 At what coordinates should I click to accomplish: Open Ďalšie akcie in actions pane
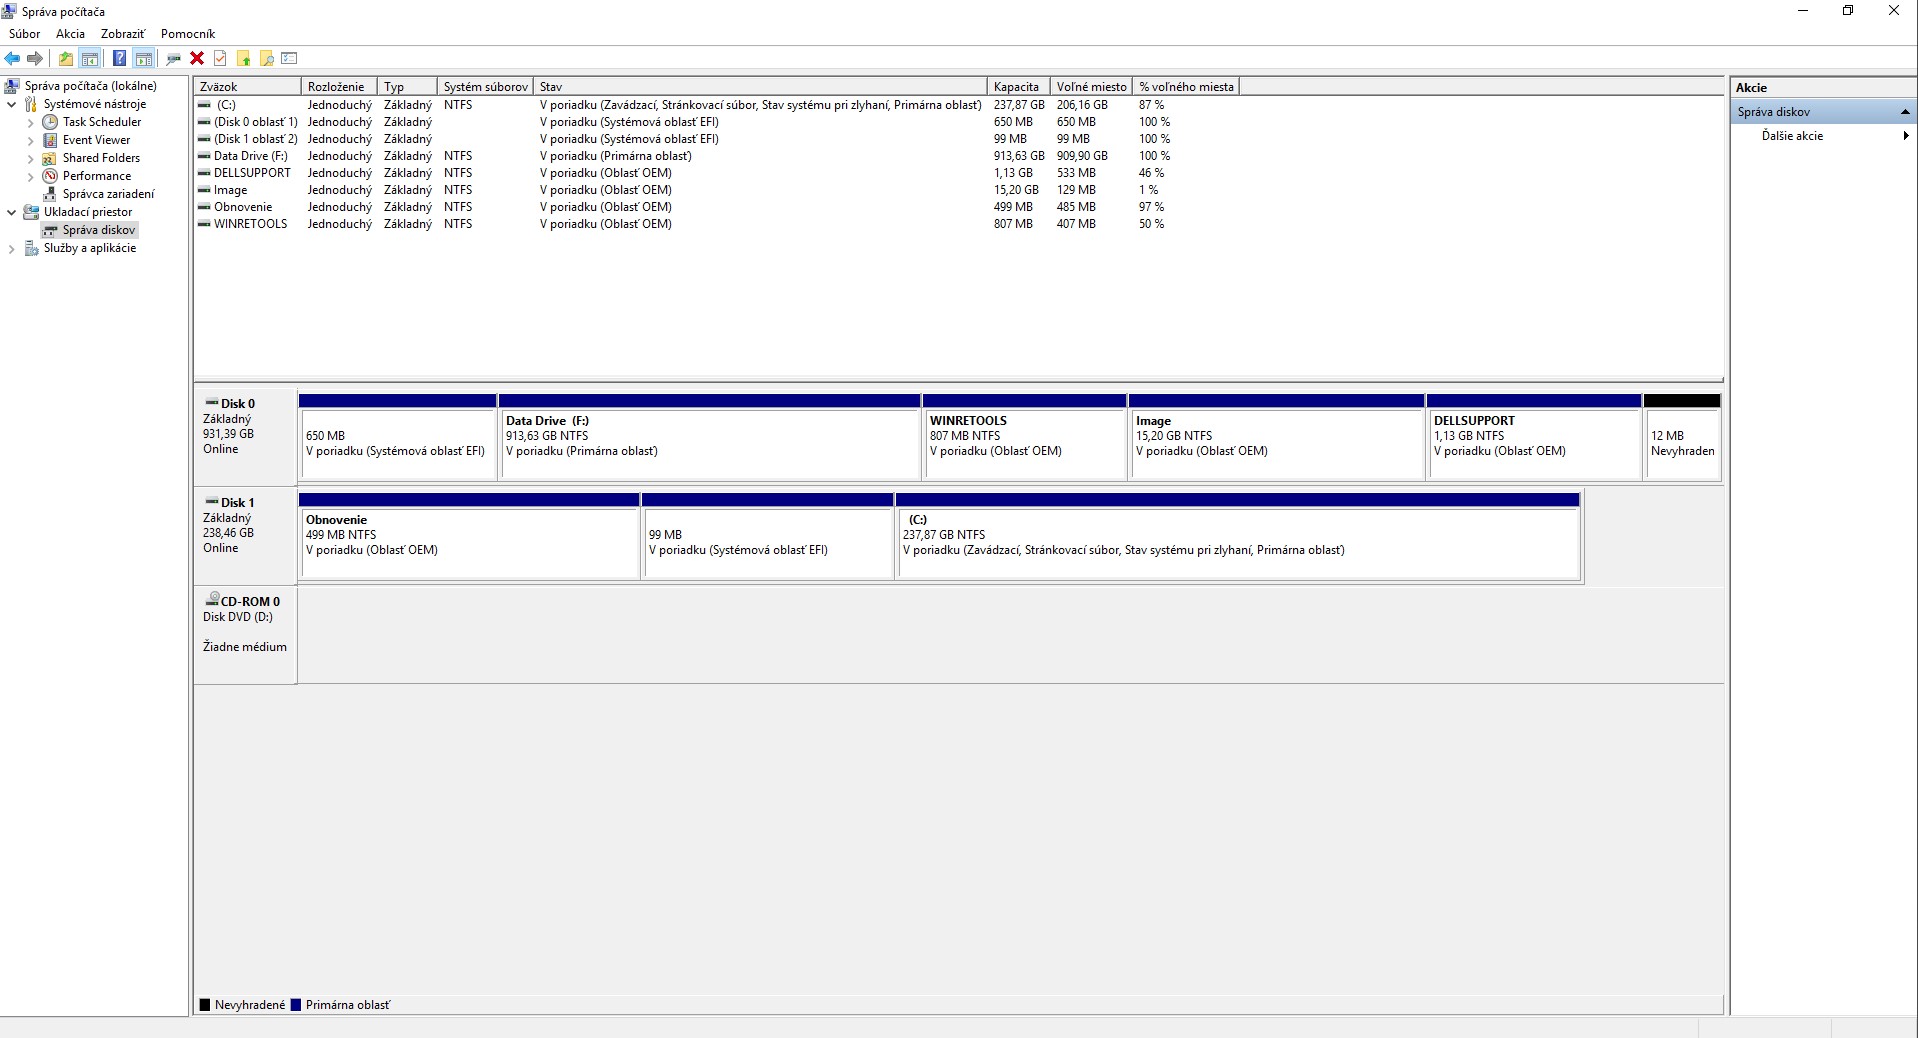pos(1792,136)
